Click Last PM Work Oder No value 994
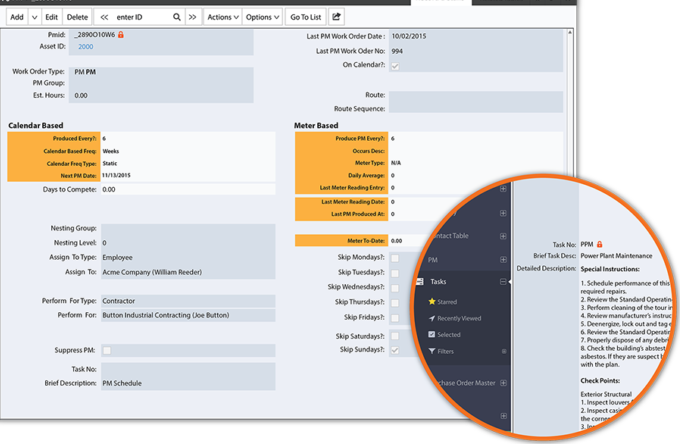Image resolution: width=680 pixels, height=444 pixels. coord(397,51)
